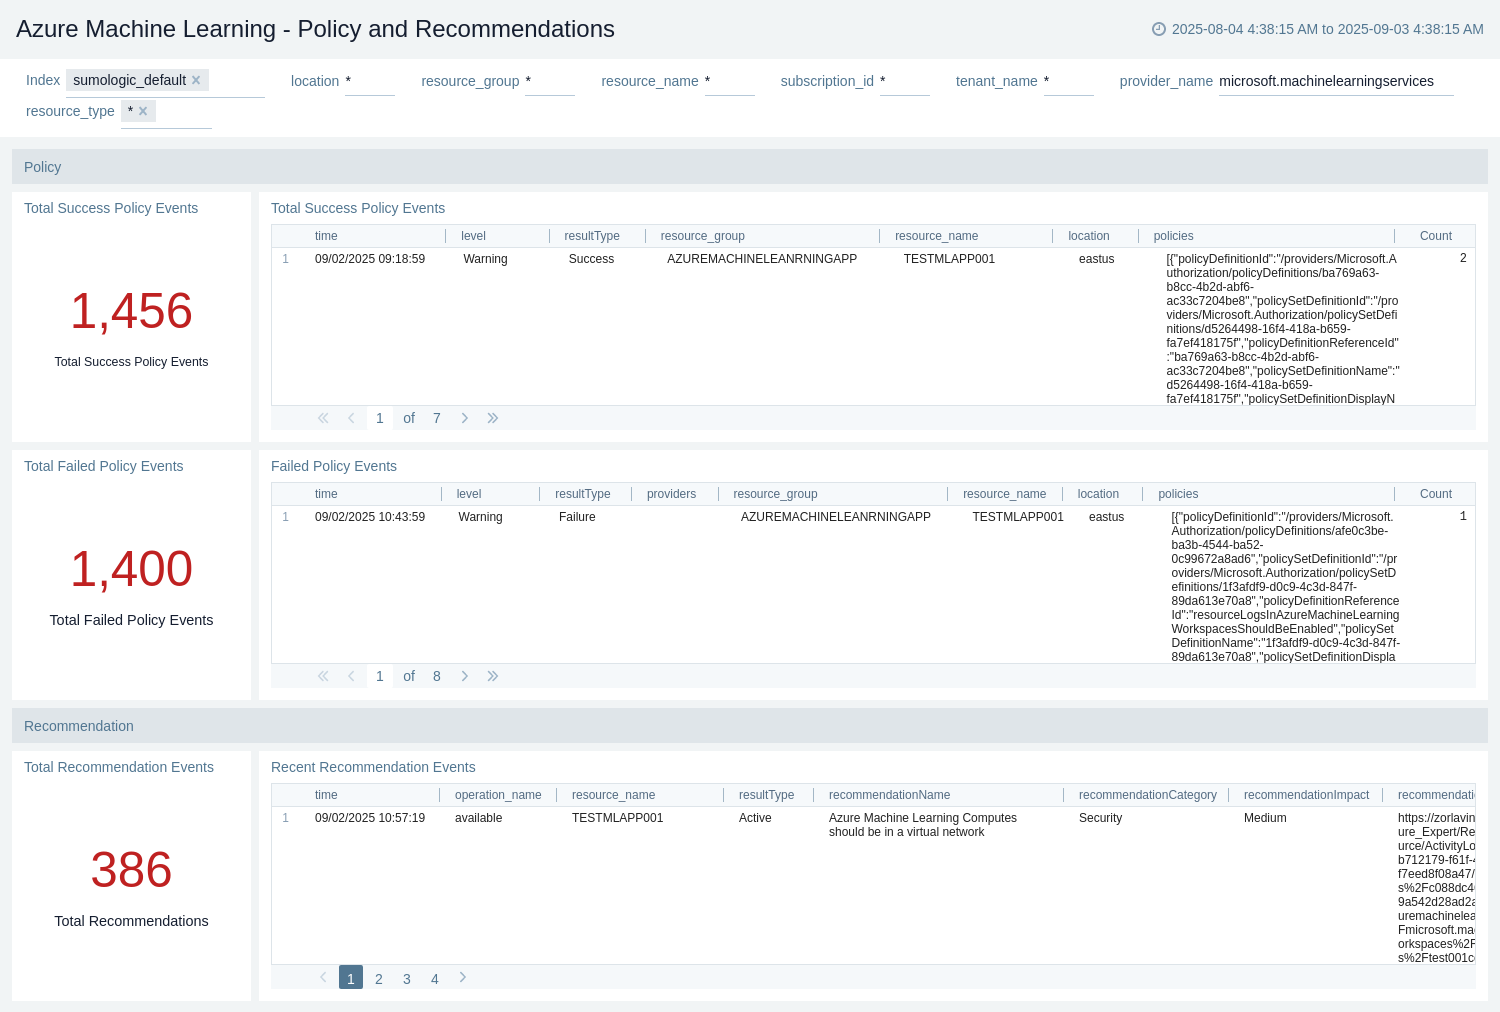This screenshot has width=1500, height=1012.
Task: Select page 1 in Recent Recommendation Events
Action: (351, 978)
